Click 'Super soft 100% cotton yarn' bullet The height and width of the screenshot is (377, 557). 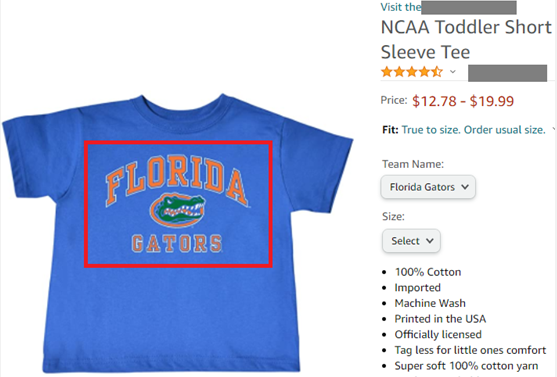point(466,366)
